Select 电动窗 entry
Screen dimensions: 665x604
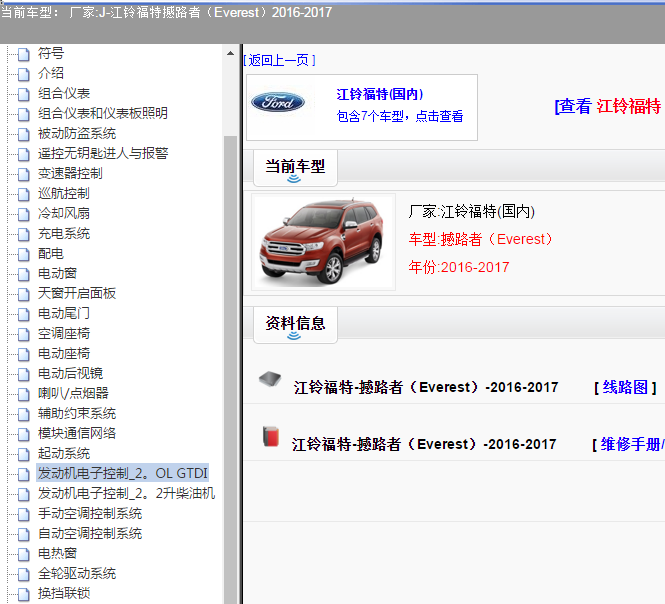[57, 273]
